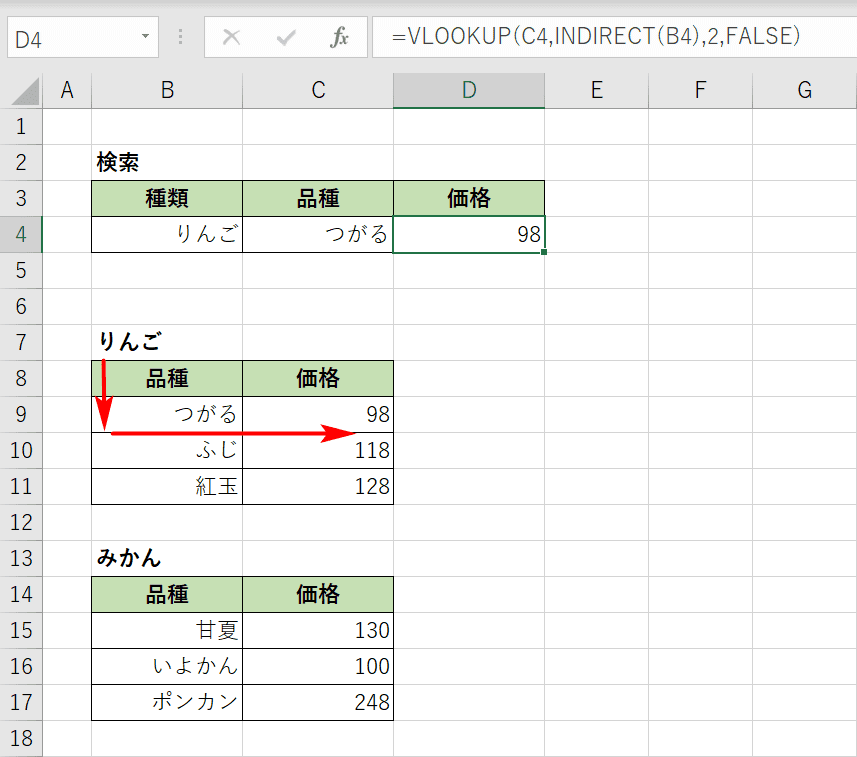Click cell B4 containing りんご
The width and height of the screenshot is (857, 757).
(167, 234)
